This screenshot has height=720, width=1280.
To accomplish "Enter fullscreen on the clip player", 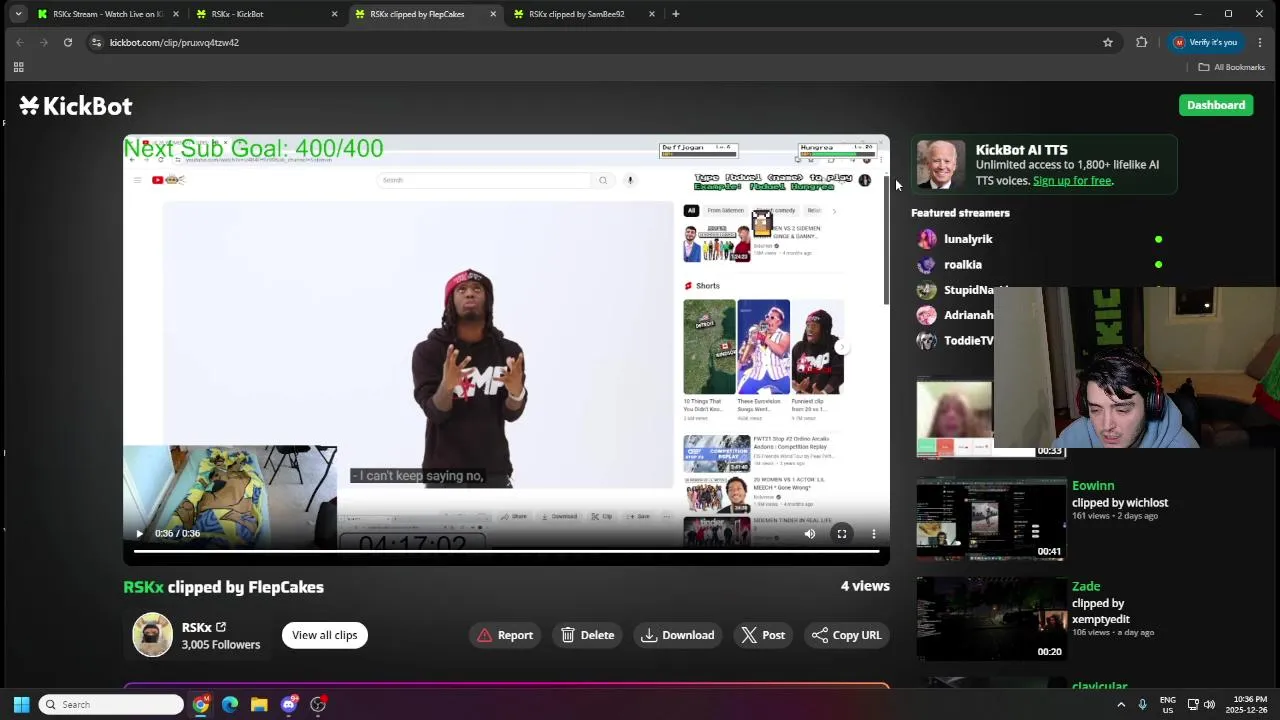I will [x=842, y=534].
